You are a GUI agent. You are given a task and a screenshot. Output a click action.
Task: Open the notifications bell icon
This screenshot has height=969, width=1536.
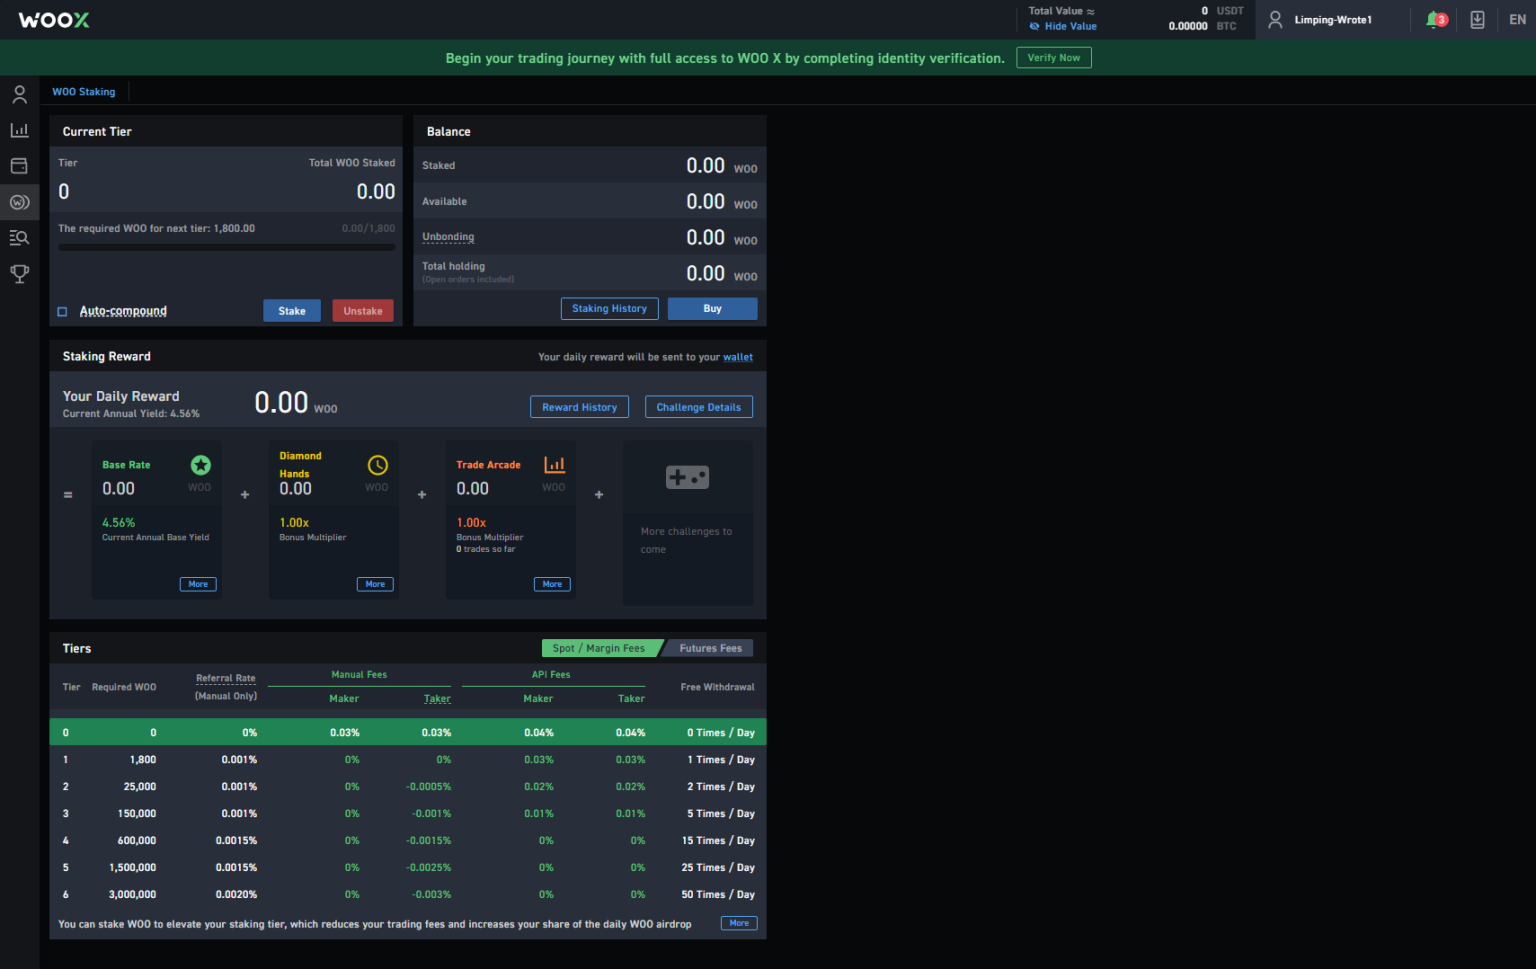(1435, 20)
